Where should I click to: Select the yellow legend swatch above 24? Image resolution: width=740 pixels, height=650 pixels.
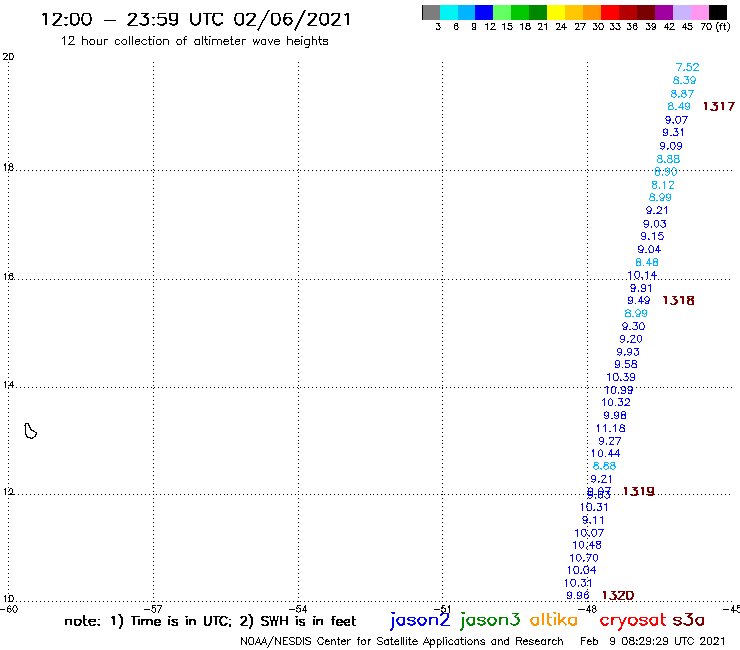tap(556, 12)
